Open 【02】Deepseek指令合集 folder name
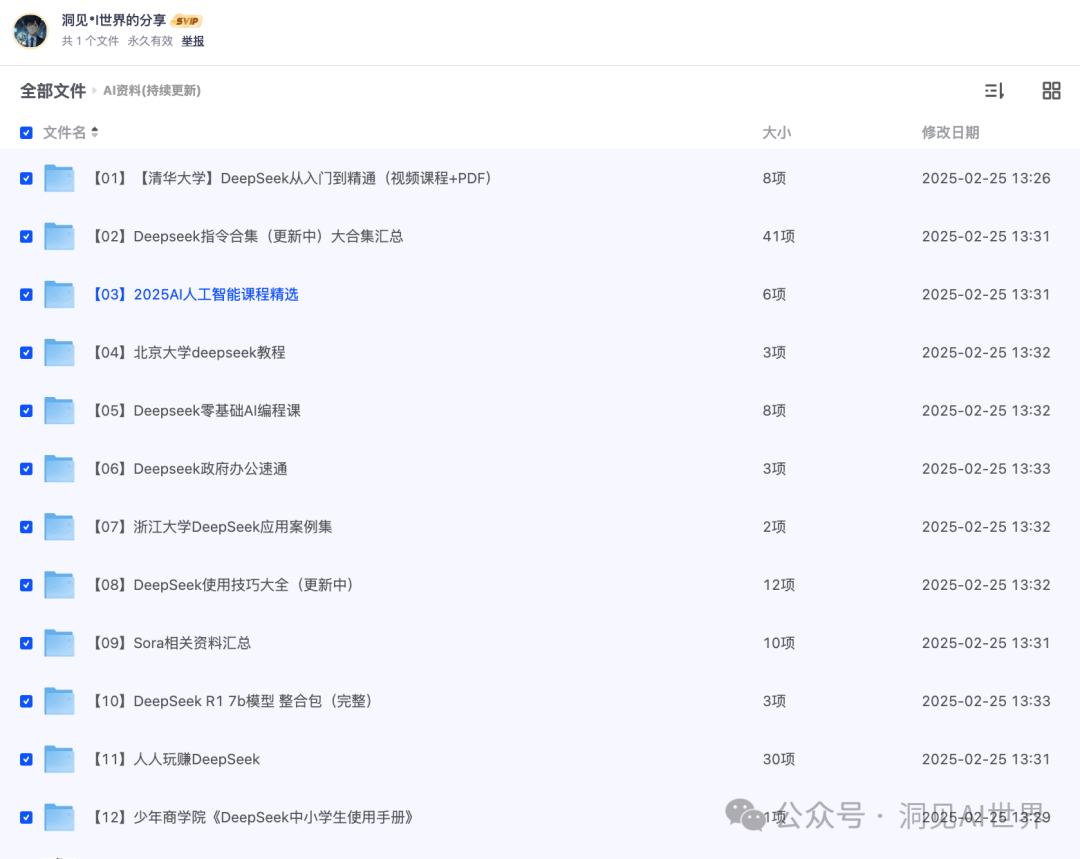Viewport: 1080px width, 859px height. 247,236
